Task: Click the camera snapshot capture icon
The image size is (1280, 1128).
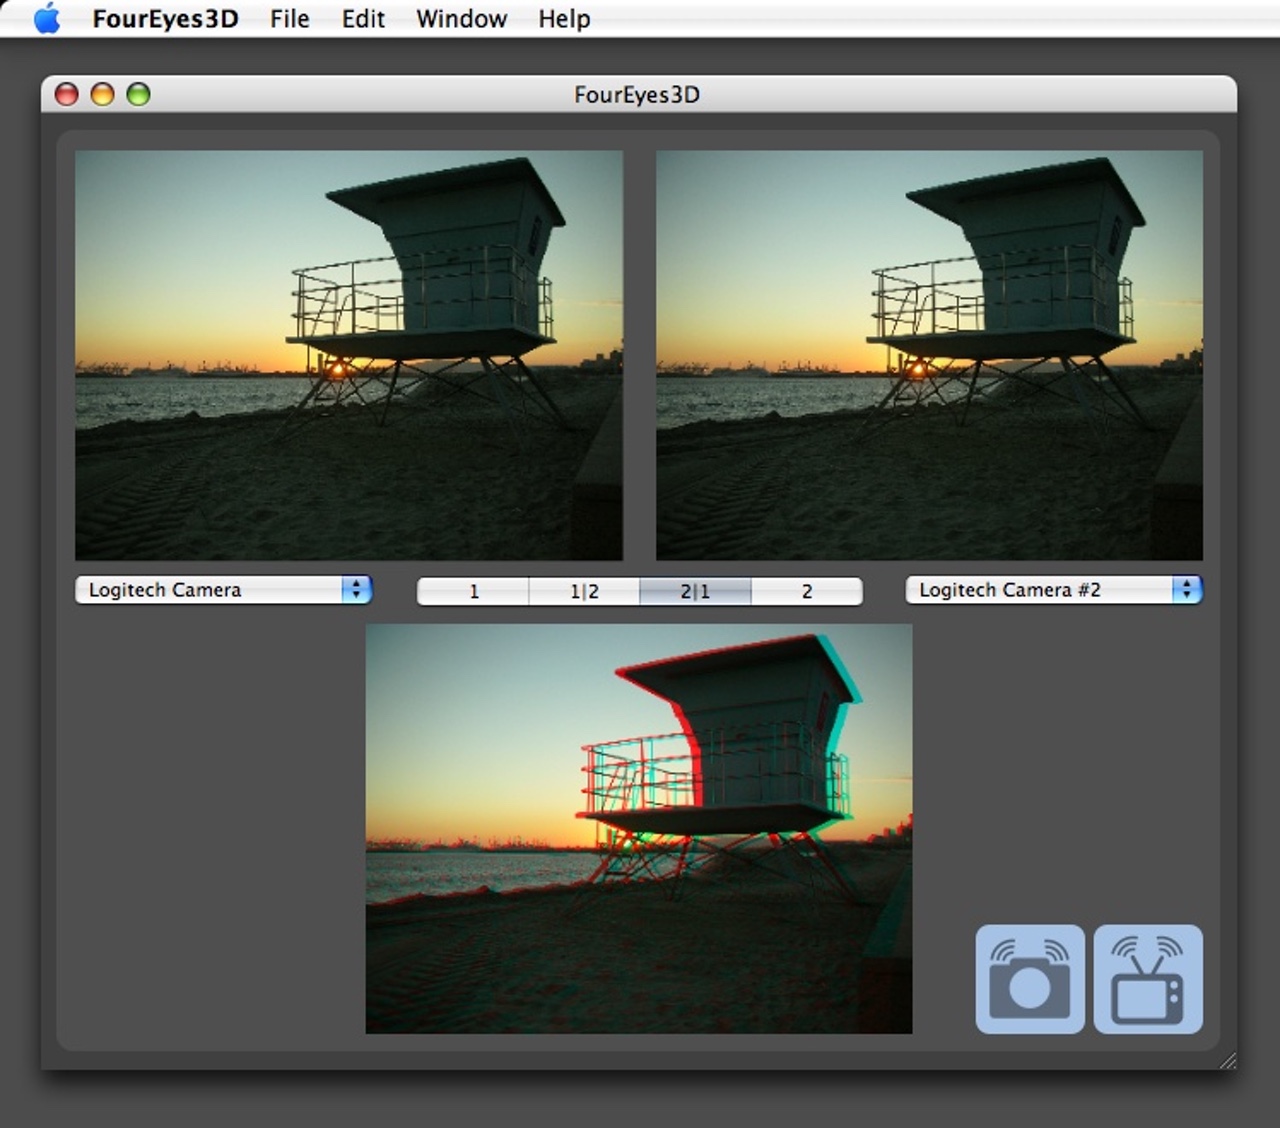Action: click(x=1029, y=979)
